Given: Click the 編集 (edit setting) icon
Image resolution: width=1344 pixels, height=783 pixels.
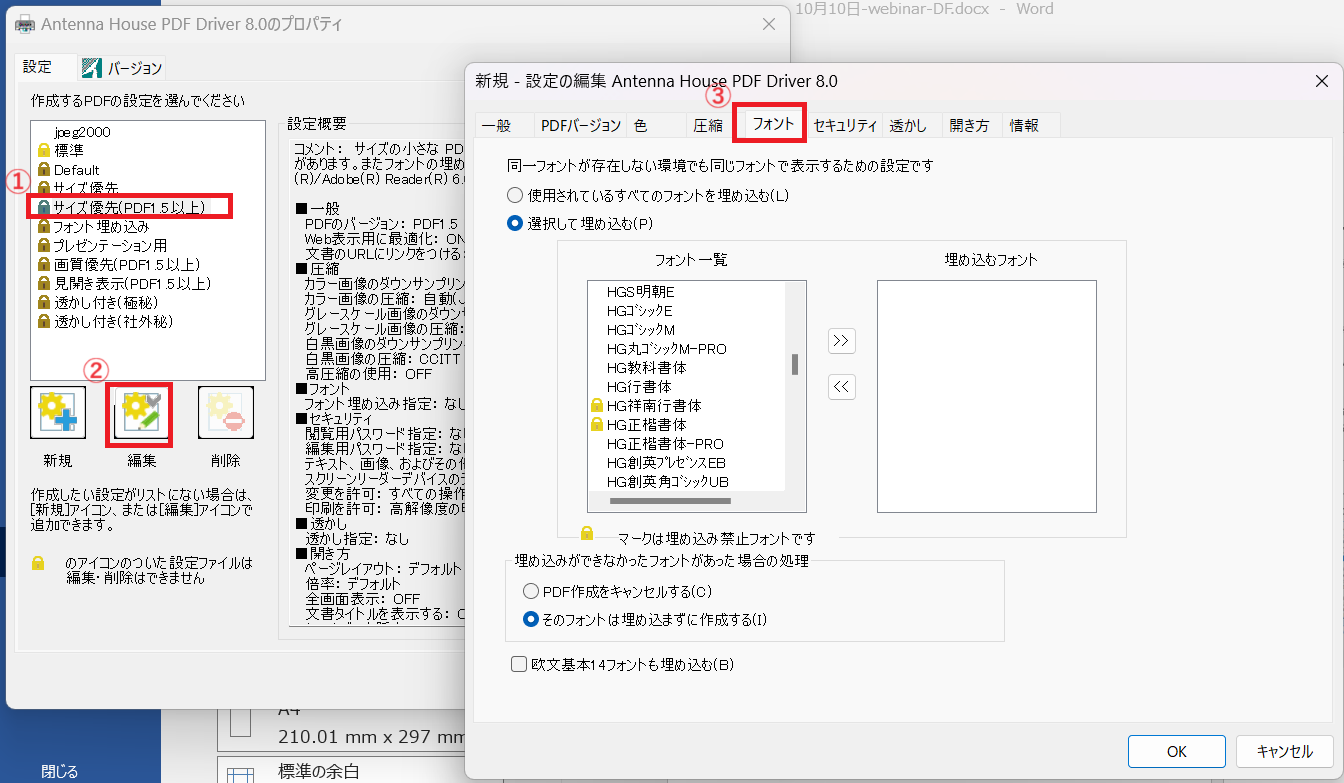Looking at the screenshot, I should click(141, 414).
